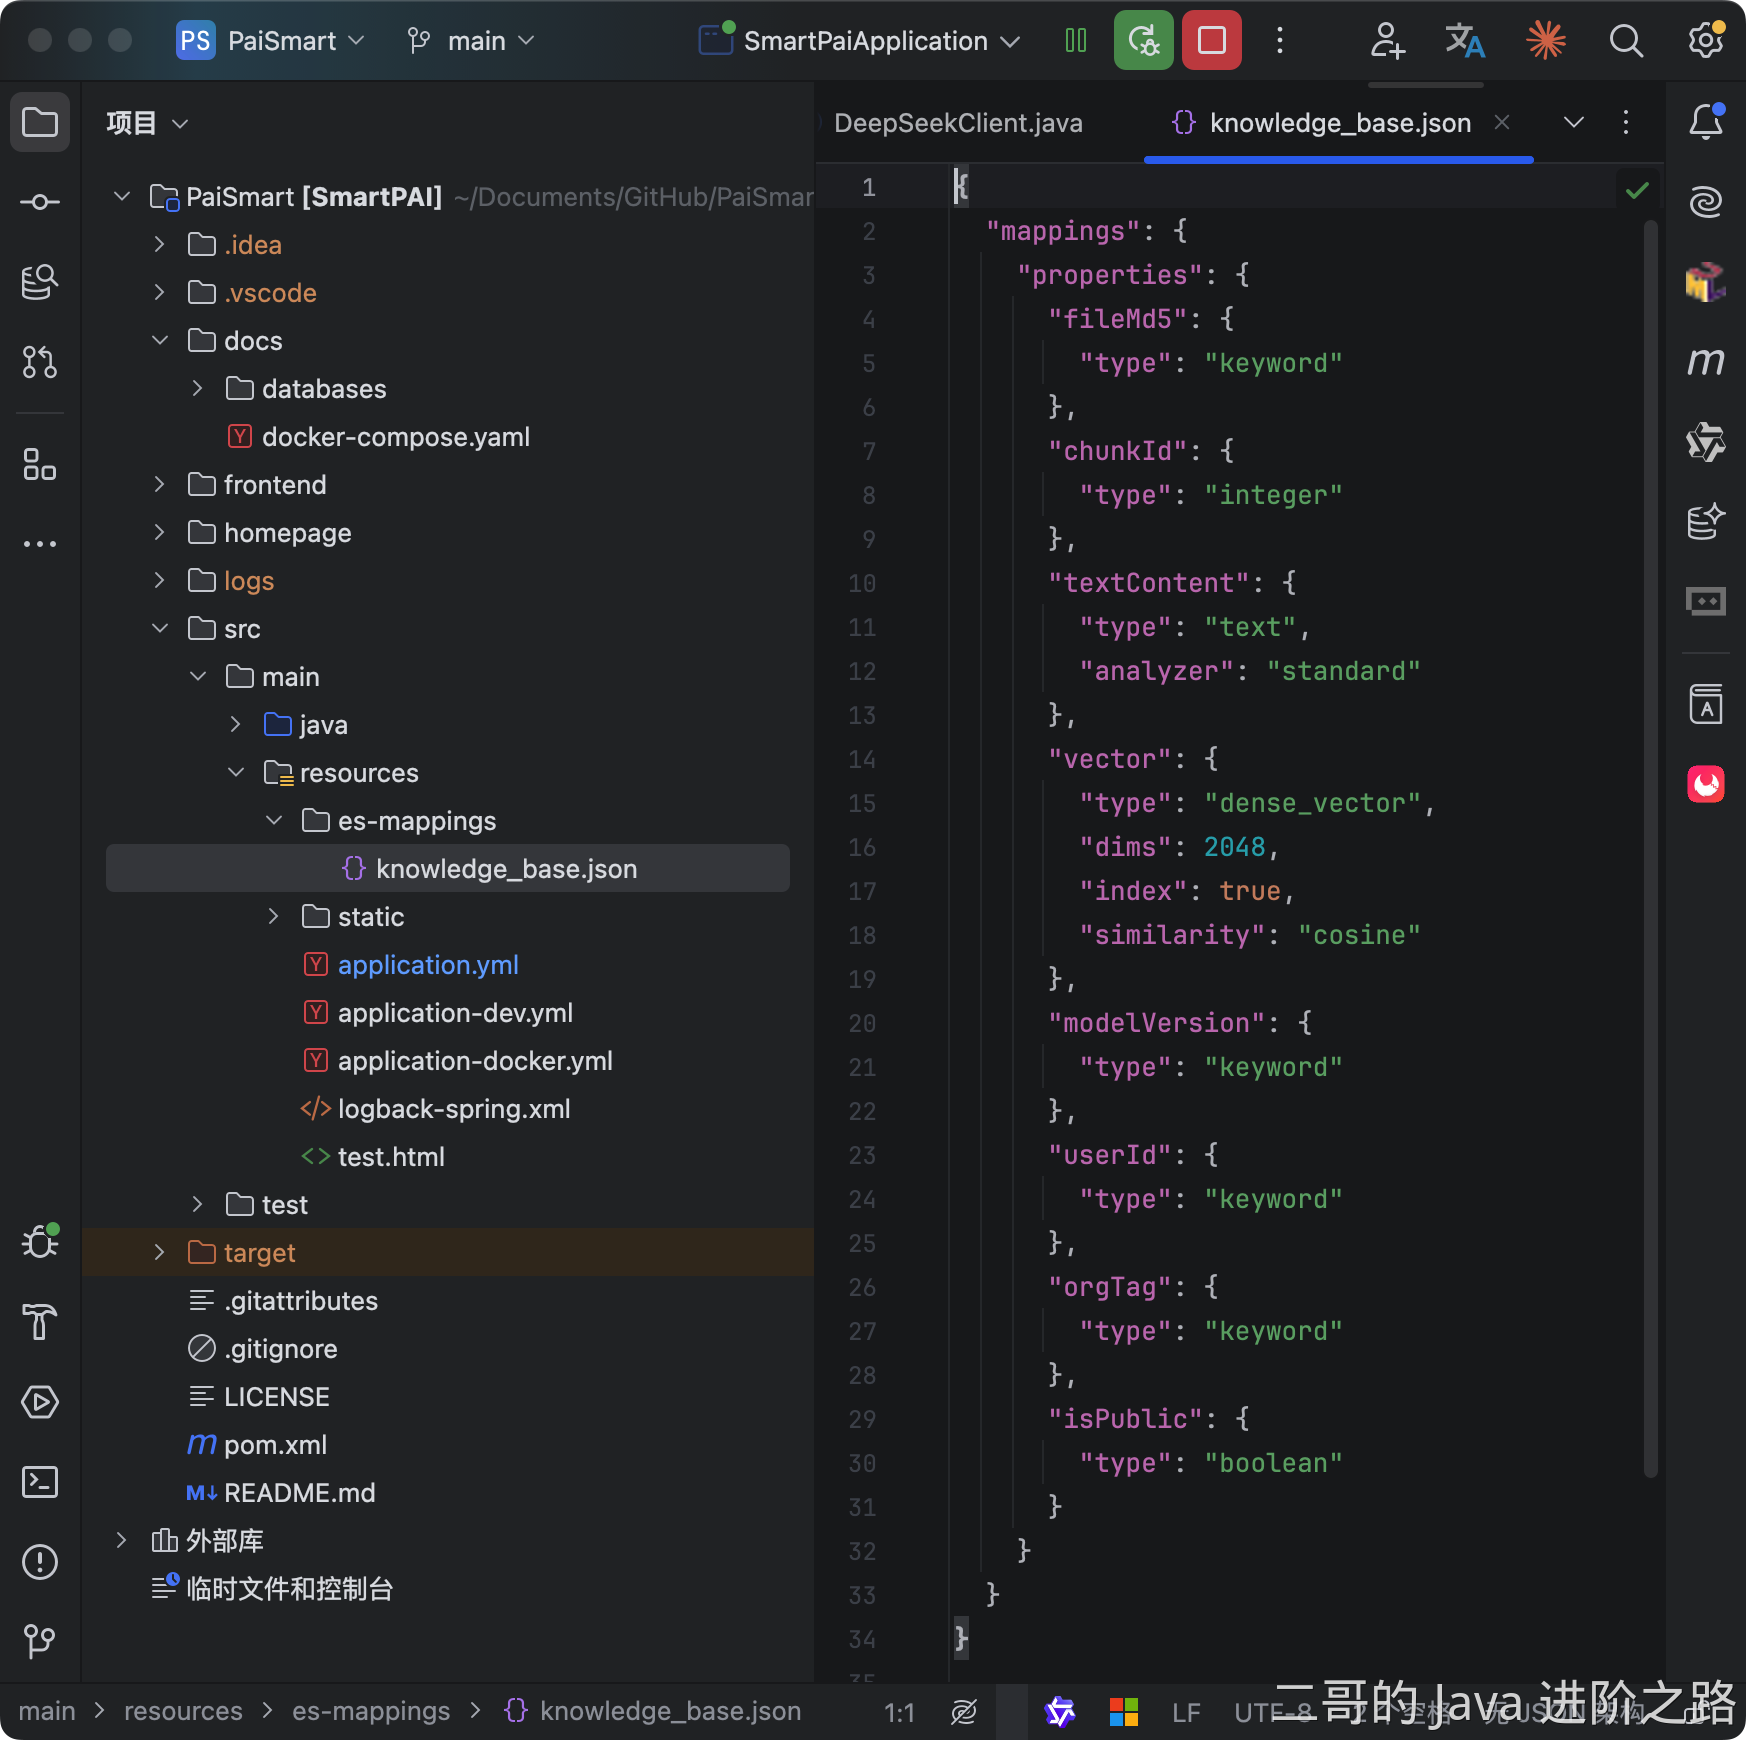Expand the 外部库 node
1746x1740 pixels.
click(121, 1541)
